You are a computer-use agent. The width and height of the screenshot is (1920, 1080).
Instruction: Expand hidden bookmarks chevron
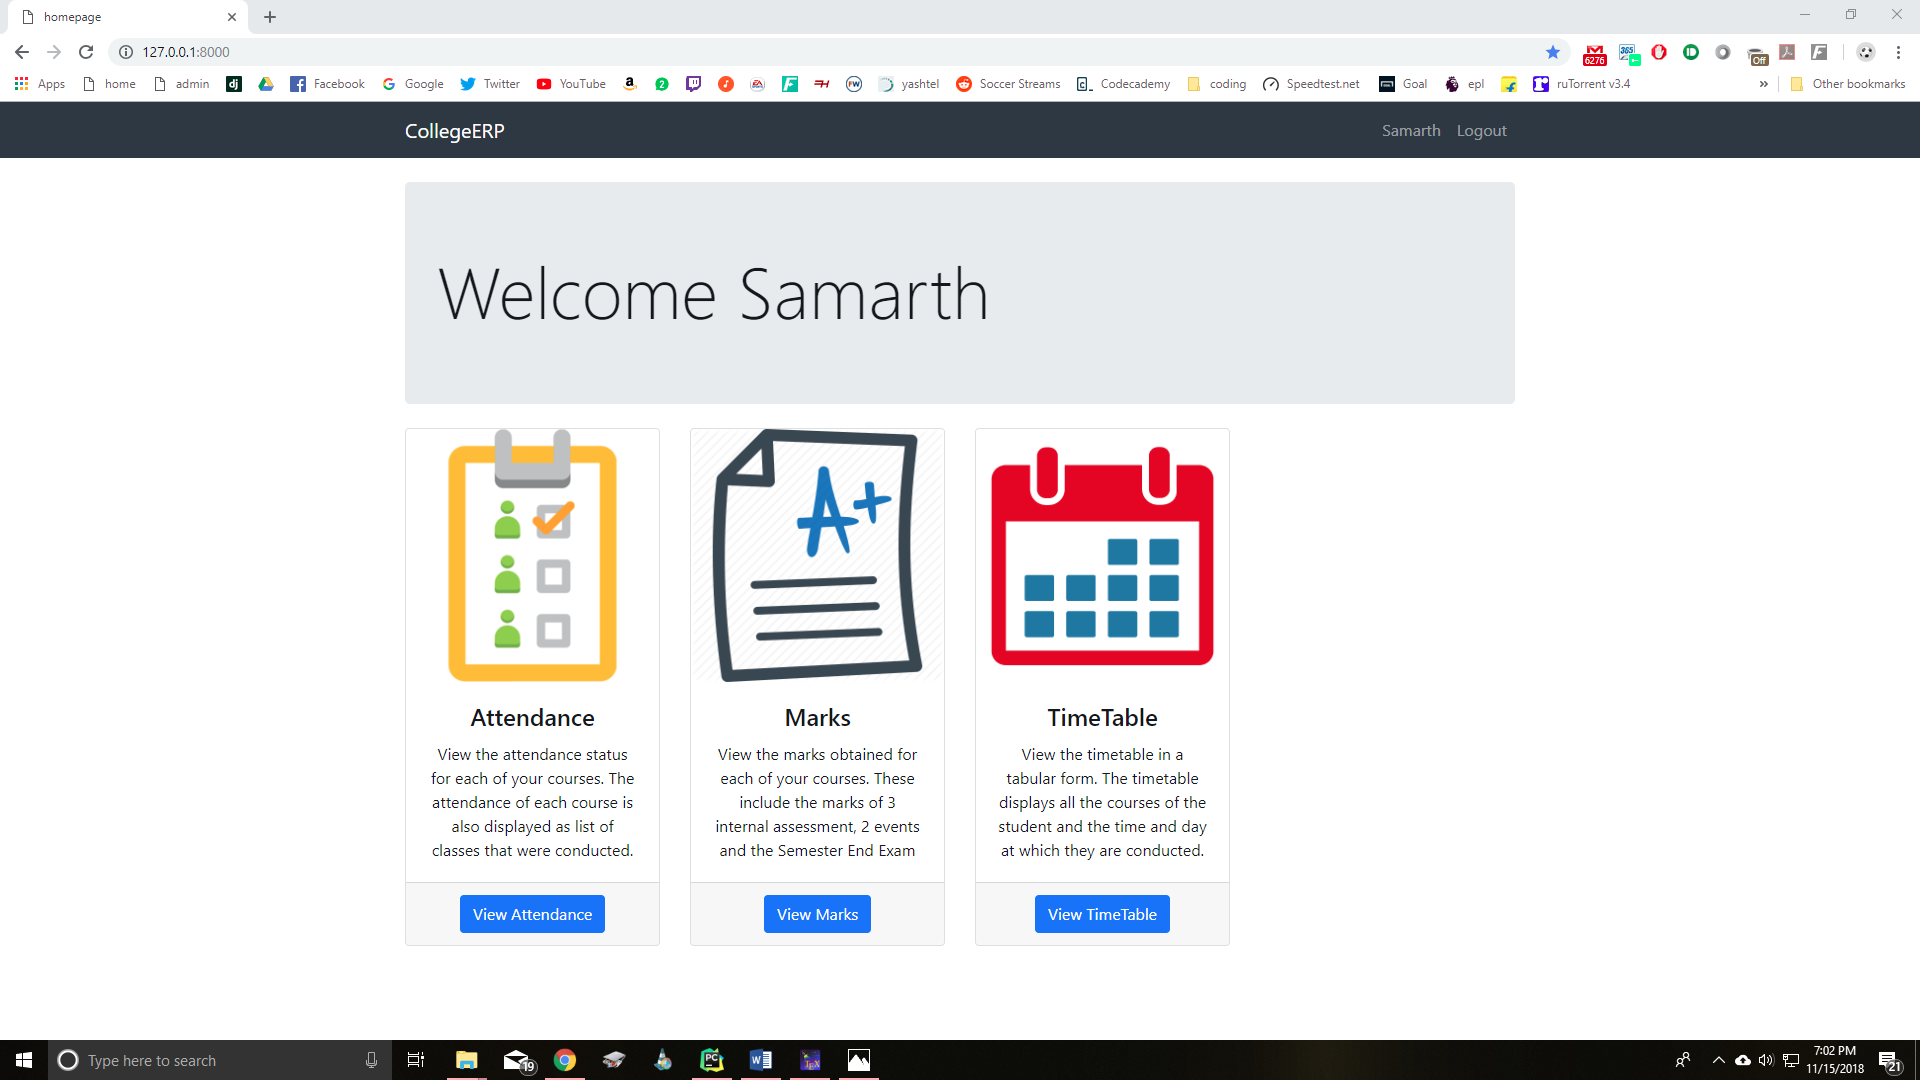[x=1763, y=84]
